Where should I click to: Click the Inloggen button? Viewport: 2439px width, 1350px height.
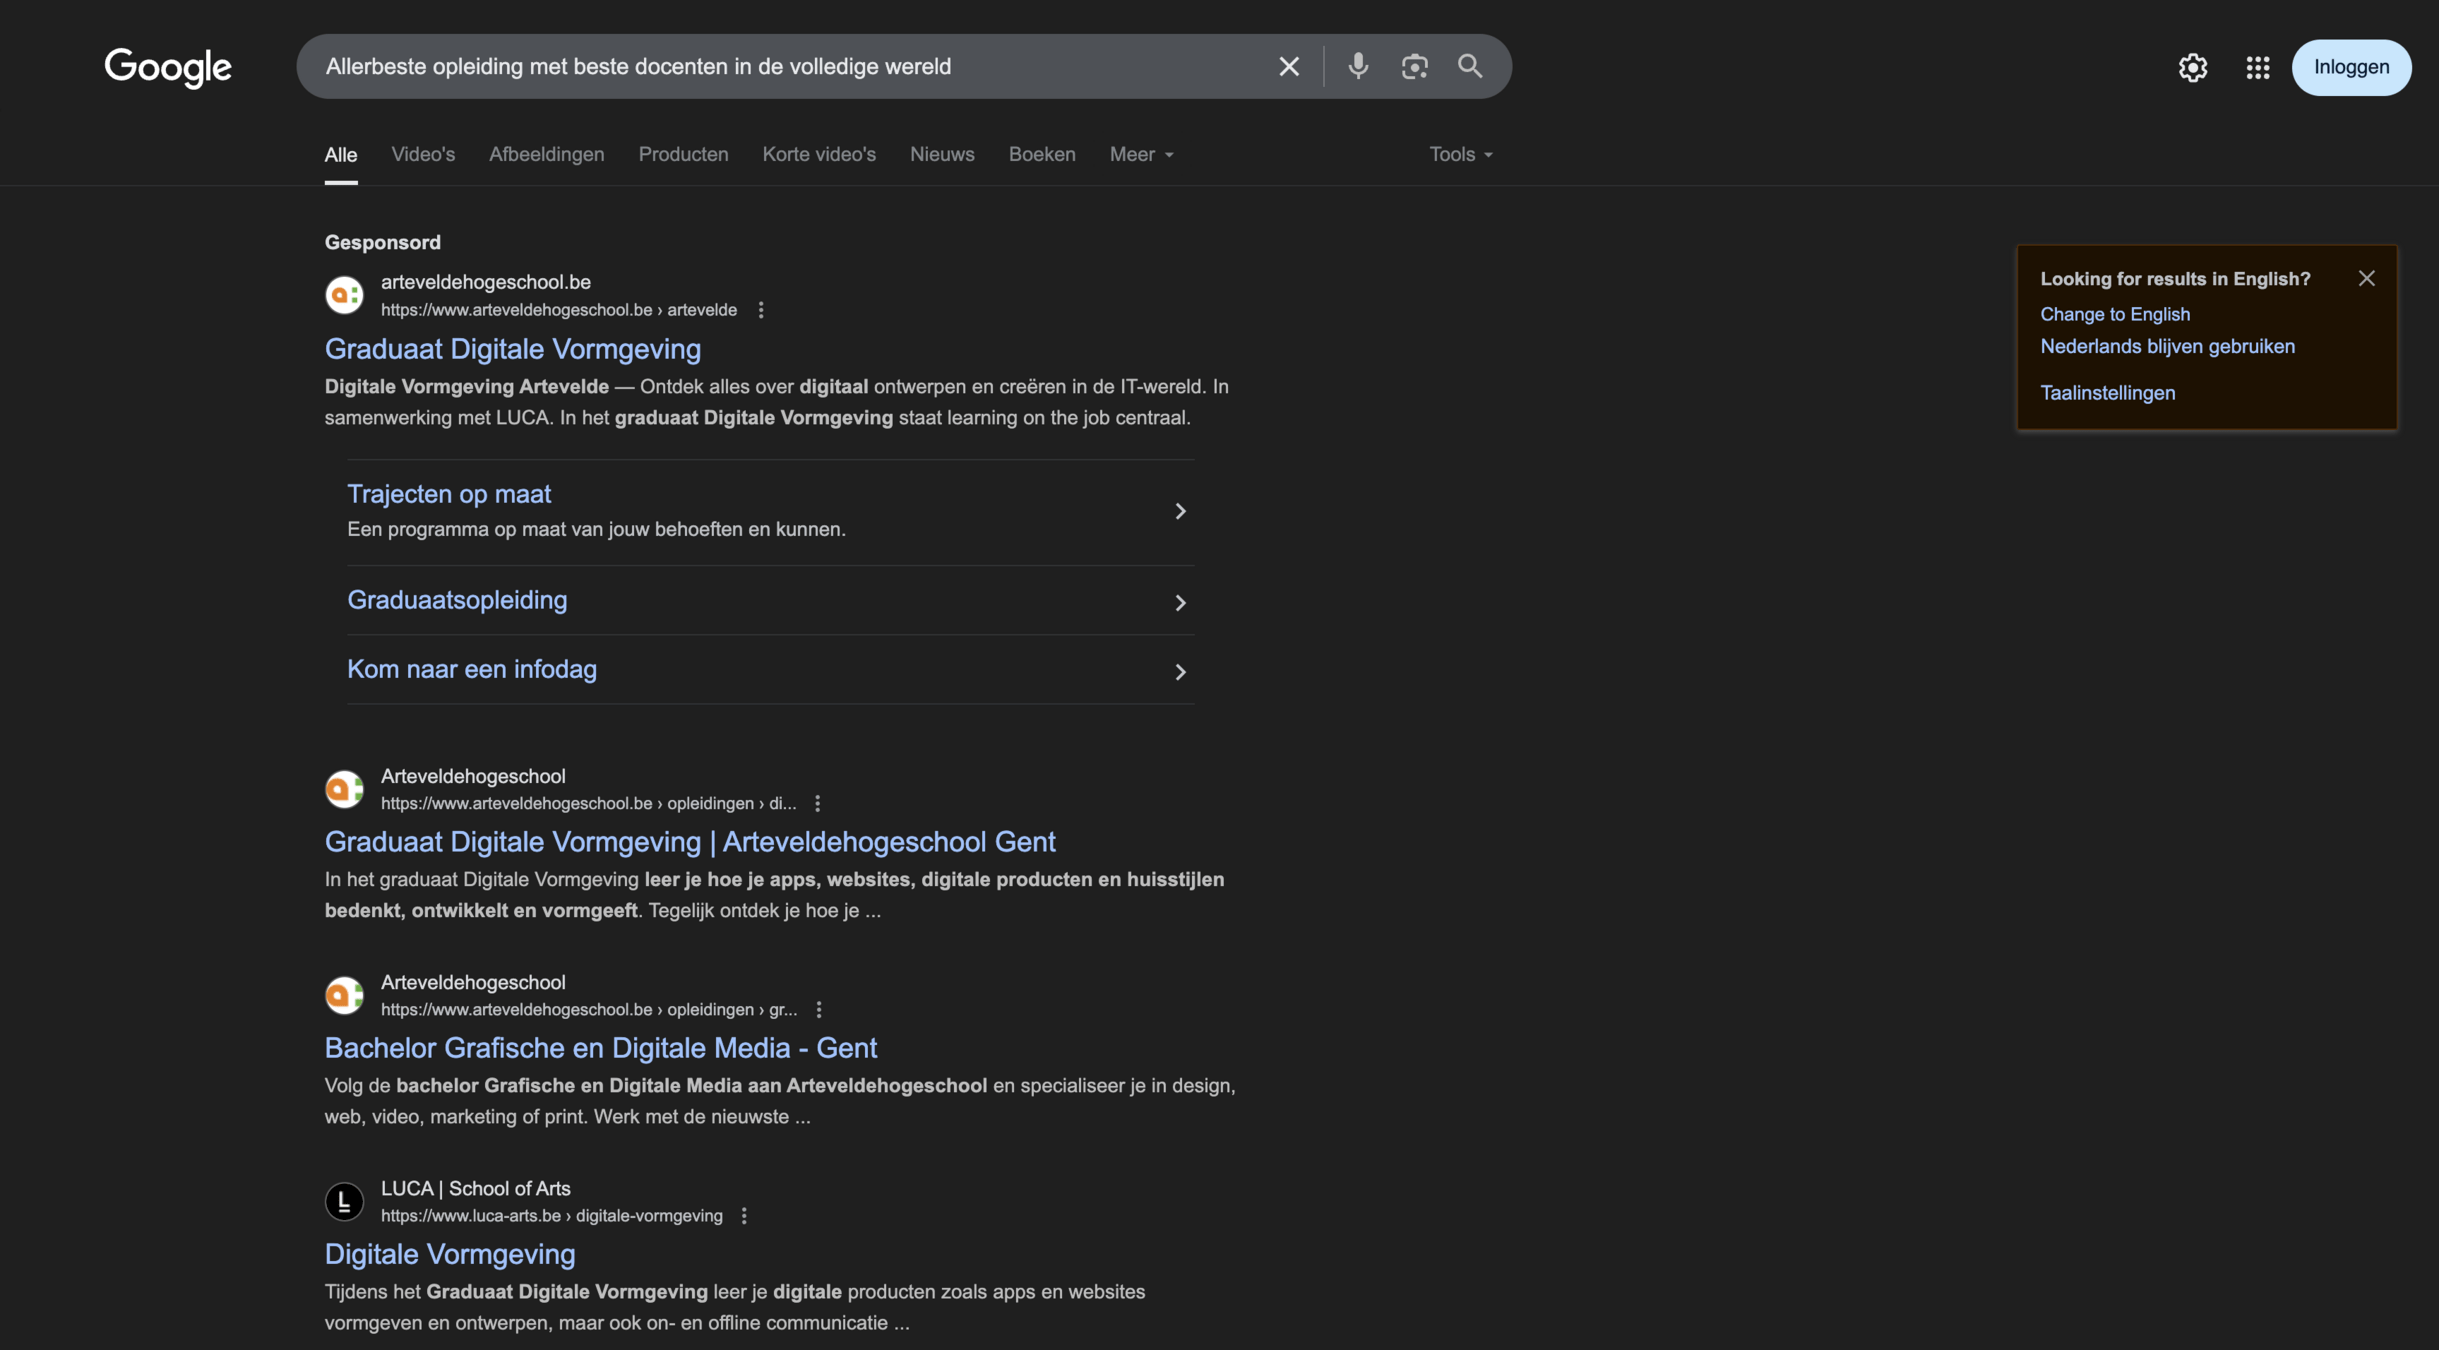pyautogui.click(x=2350, y=68)
